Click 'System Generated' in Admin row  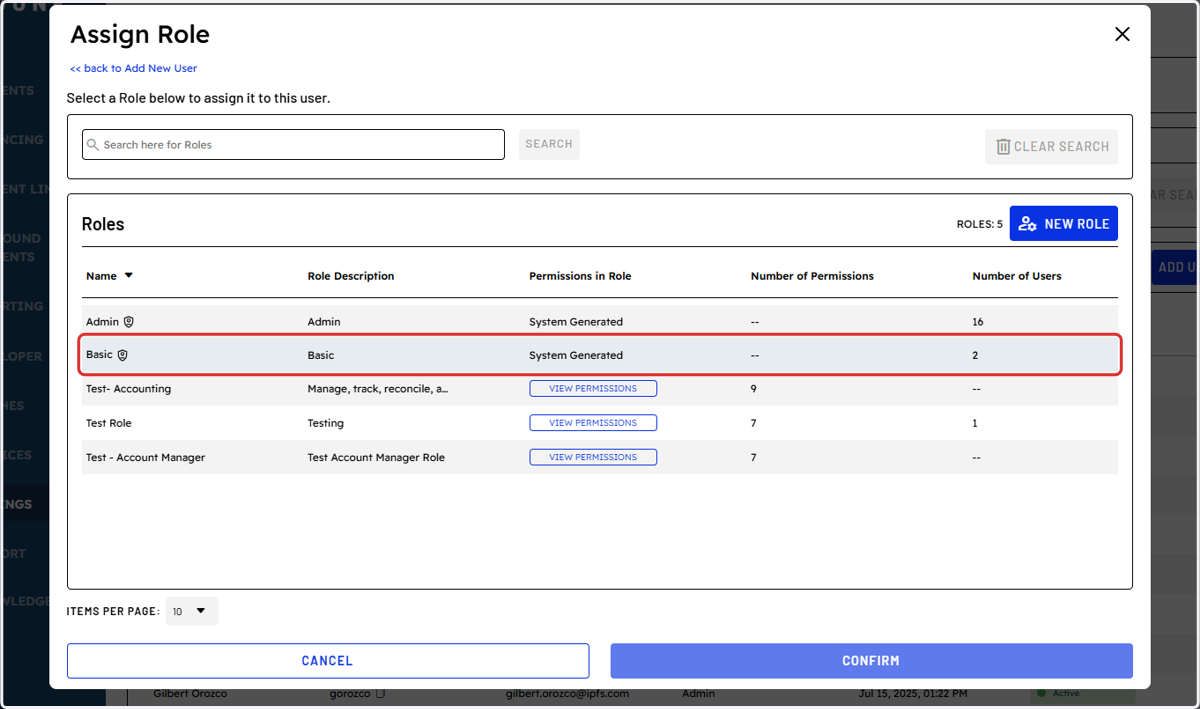click(576, 322)
